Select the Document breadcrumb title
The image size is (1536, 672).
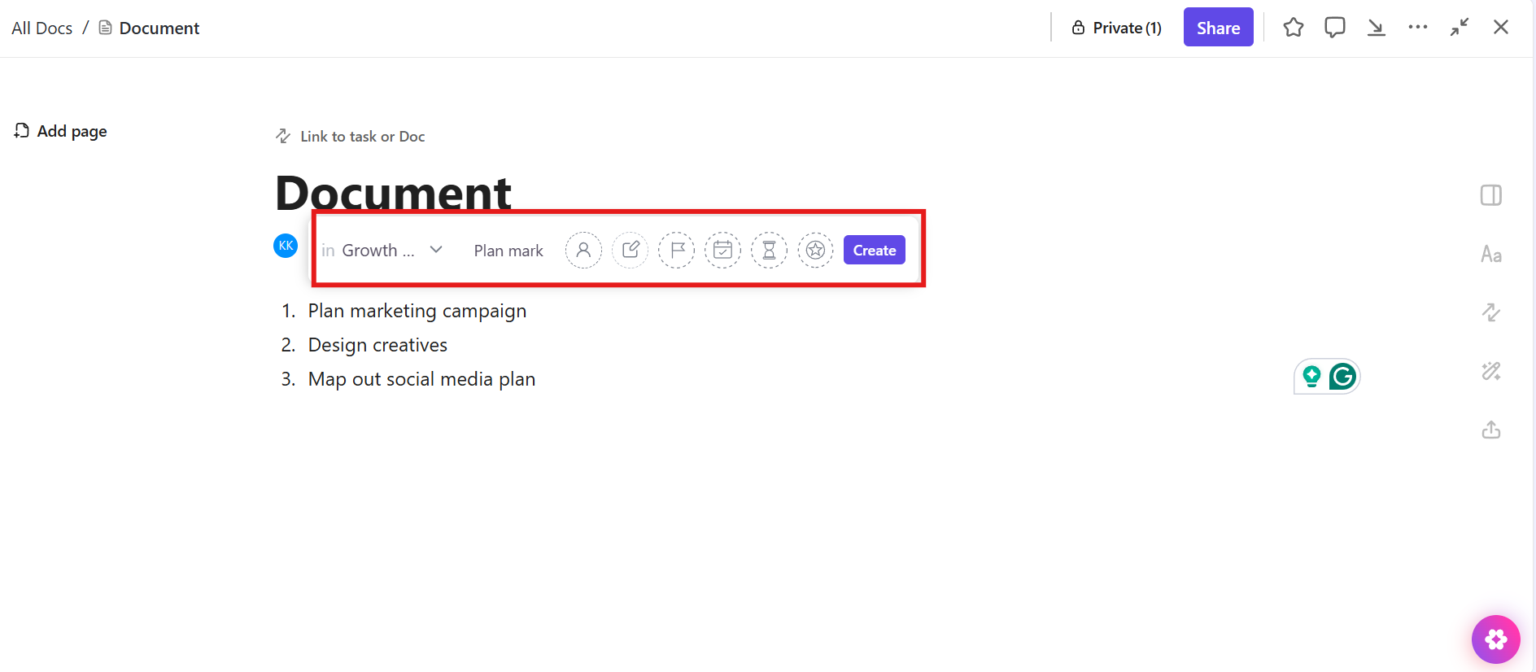[x=158, y=27]
